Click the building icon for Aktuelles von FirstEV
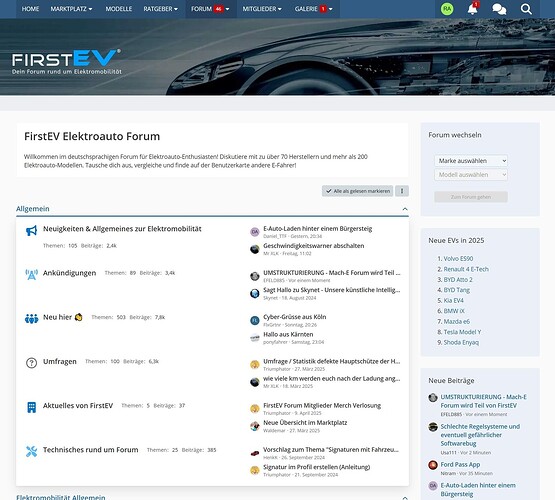 tap(32, 407)
